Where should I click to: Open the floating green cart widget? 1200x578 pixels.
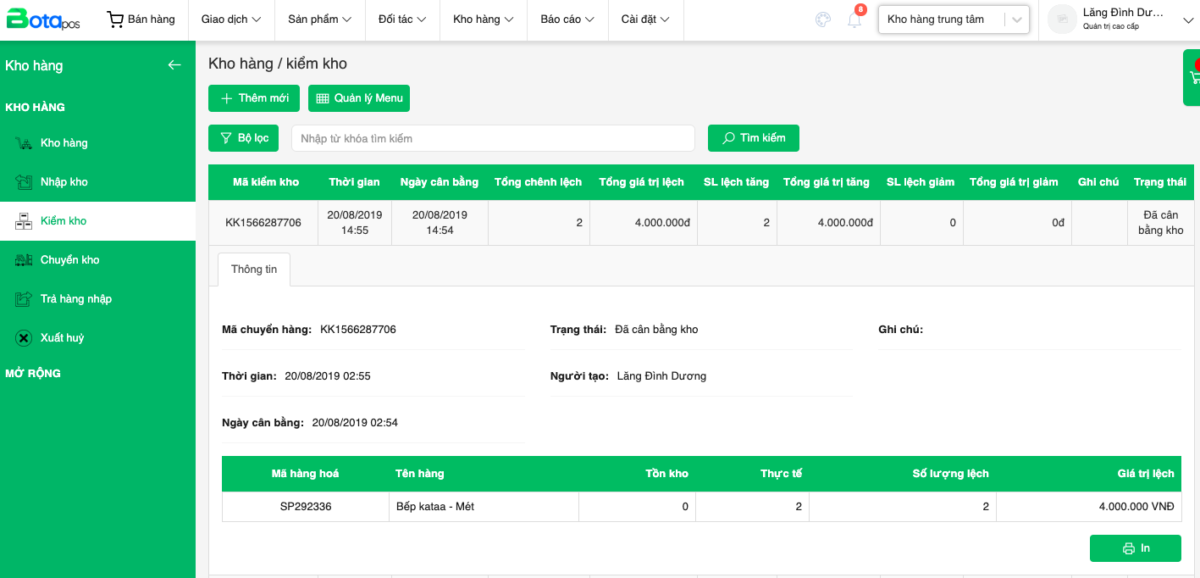[1193, 77]
